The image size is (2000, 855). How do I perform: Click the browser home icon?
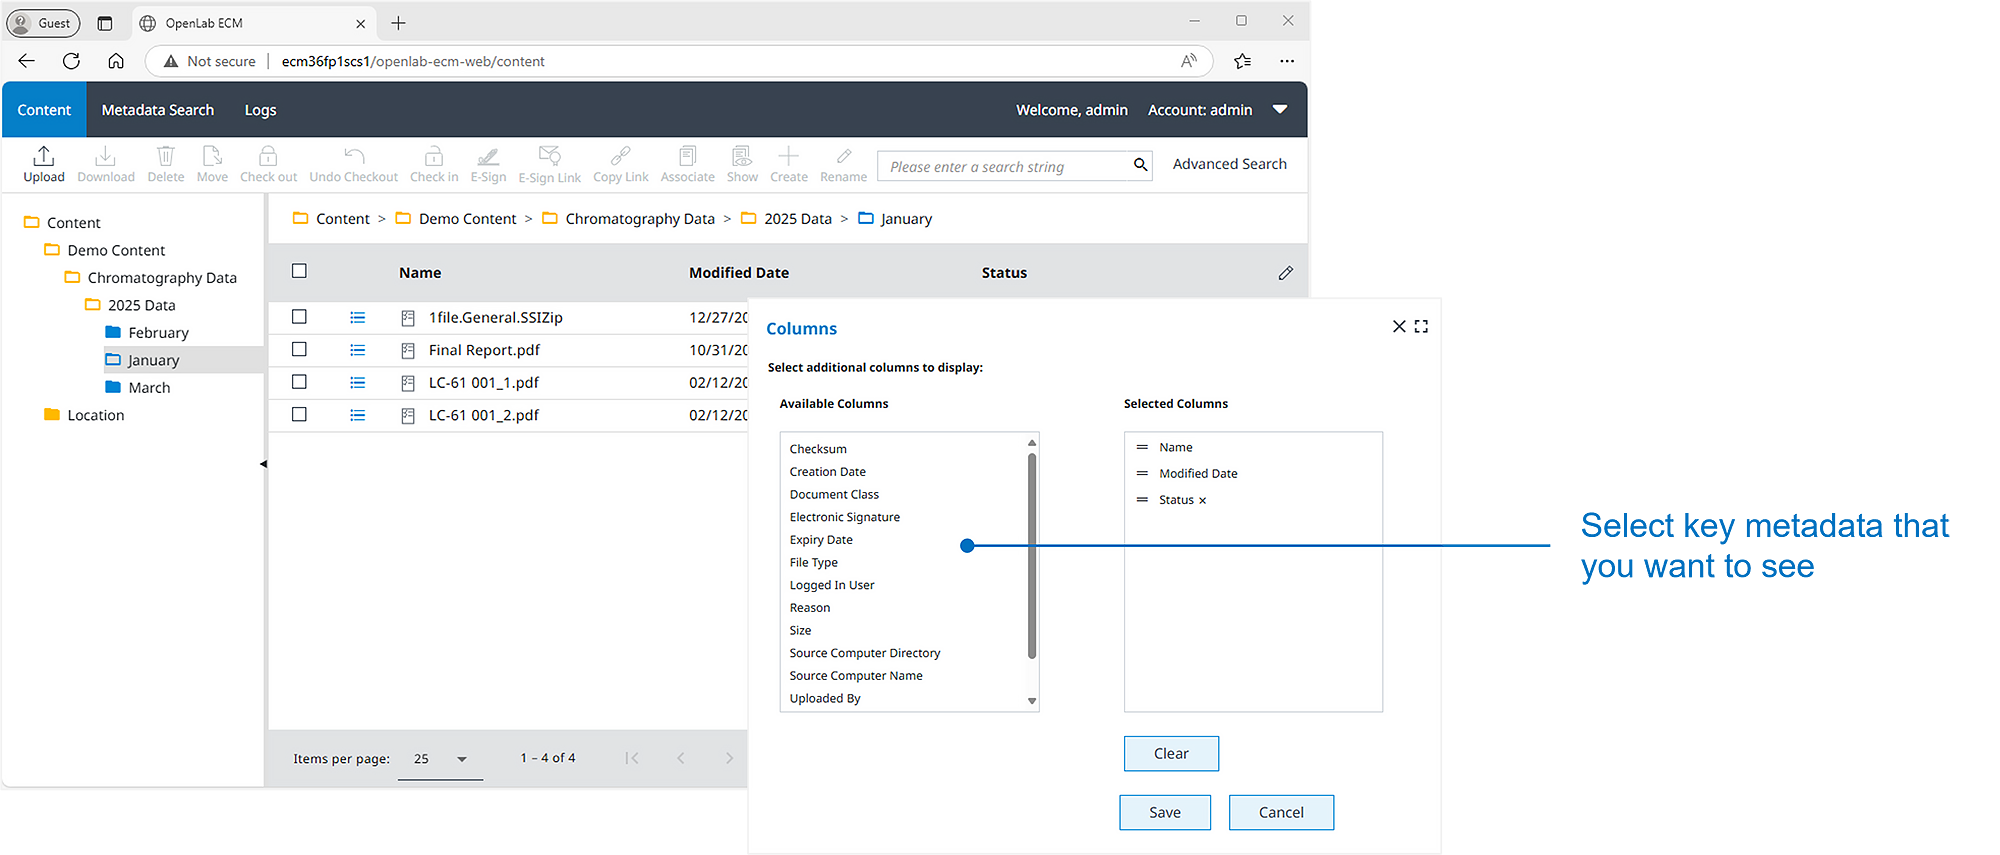click(x=116, y=61)
